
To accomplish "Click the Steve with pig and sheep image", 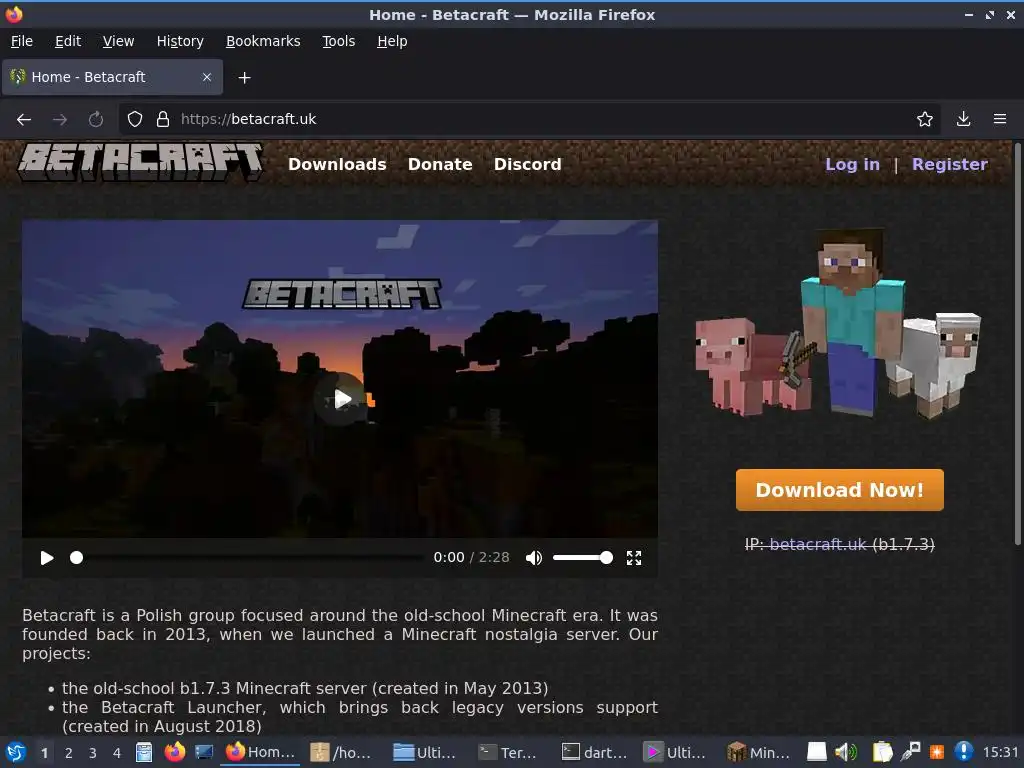I will point(839,323).
